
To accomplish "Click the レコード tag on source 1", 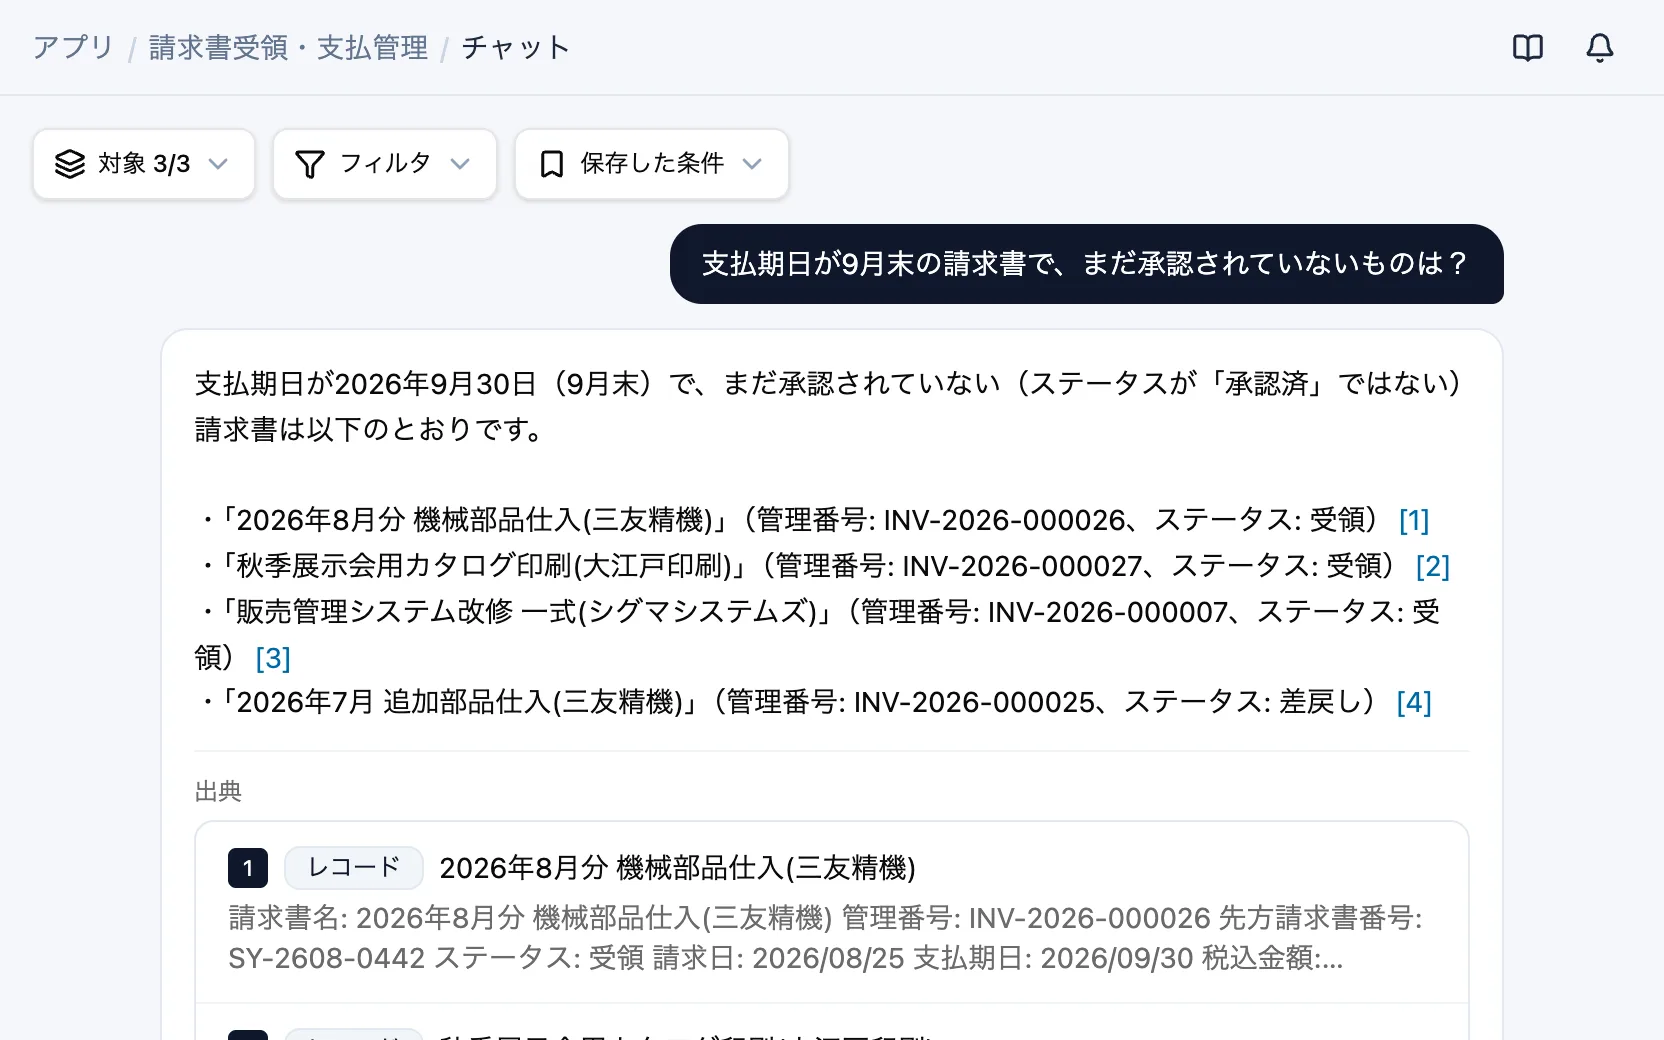I will coord(354,868).
